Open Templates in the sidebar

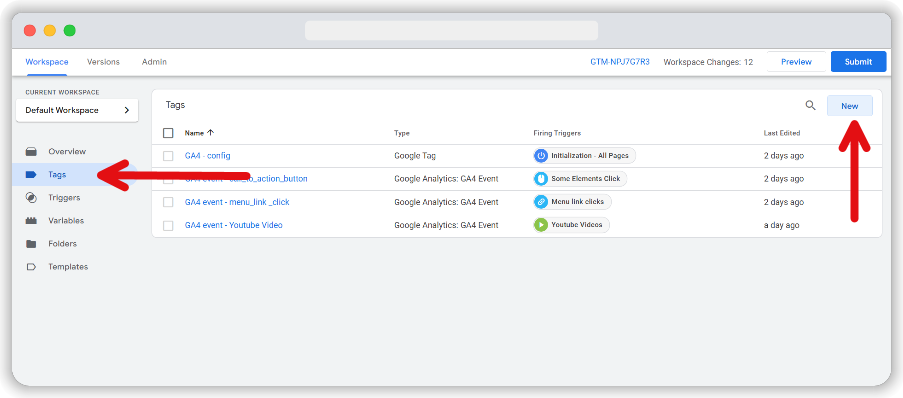click(68, 267)
